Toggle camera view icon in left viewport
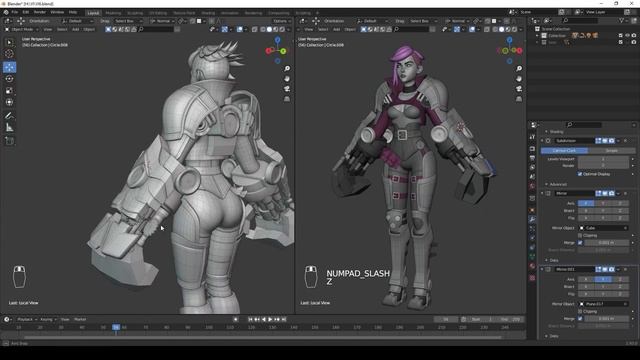640x360 pixels. tap(287, 89)
